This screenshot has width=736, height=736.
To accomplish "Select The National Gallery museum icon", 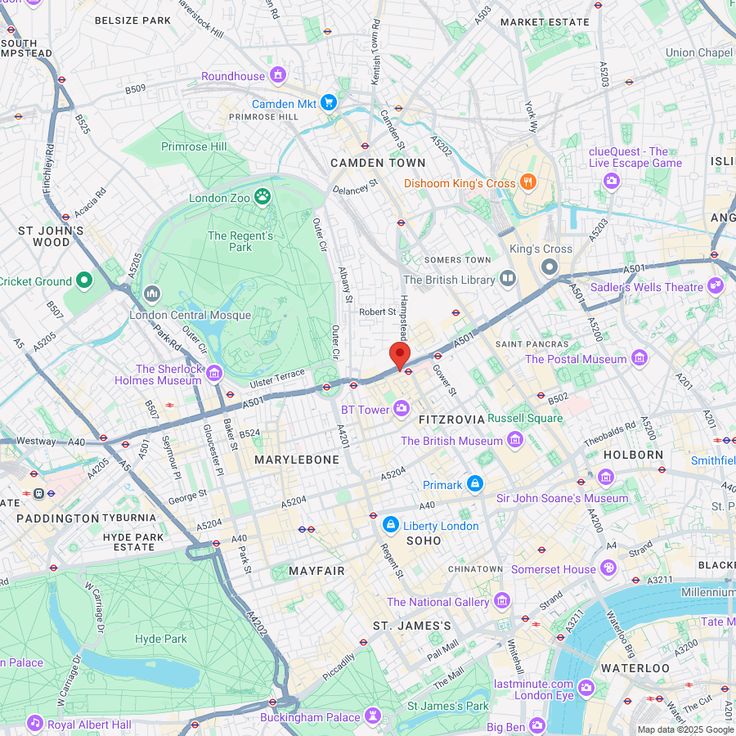I will (502, 600).
